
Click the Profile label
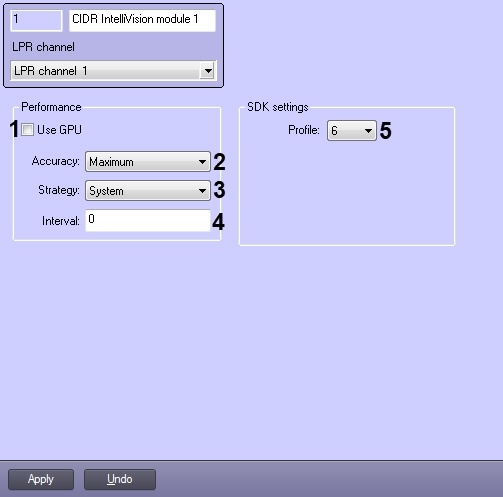[x=304, y=130]
